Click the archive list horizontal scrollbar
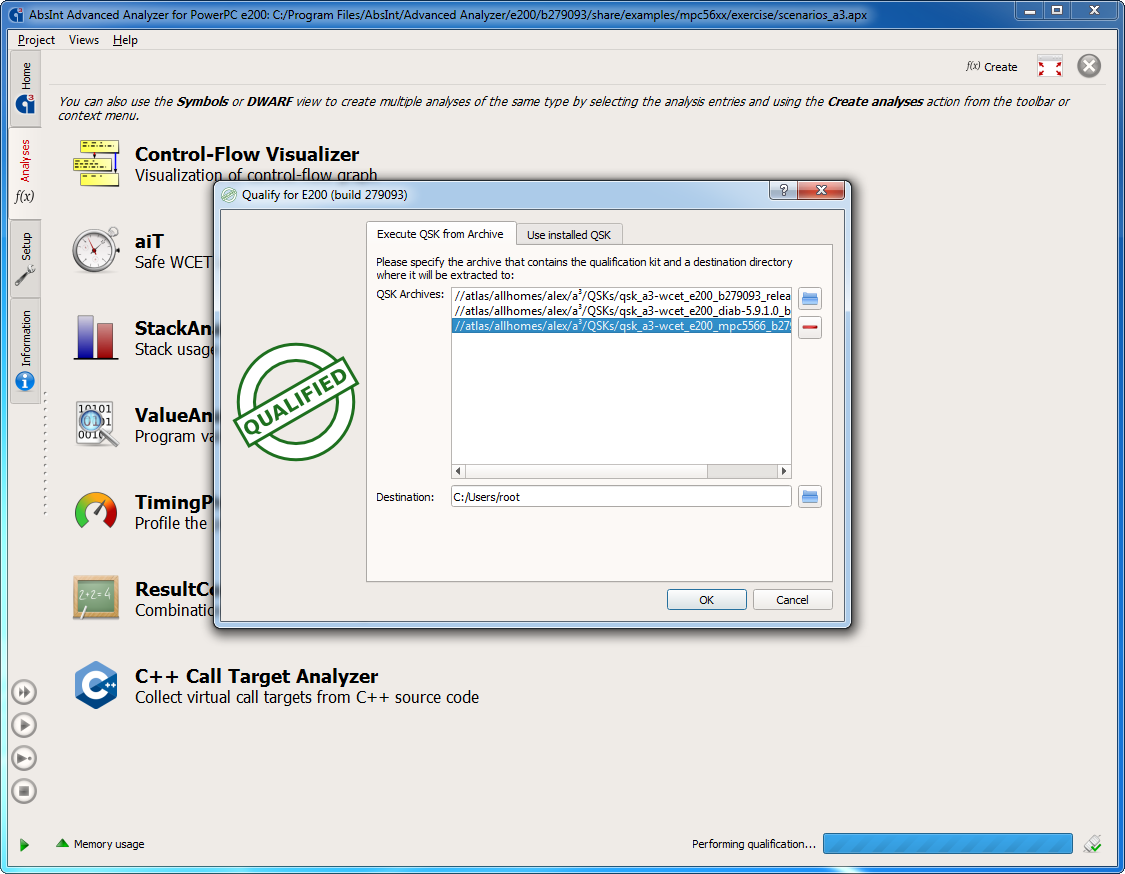The image size is (1125, 874). point(586,471)
